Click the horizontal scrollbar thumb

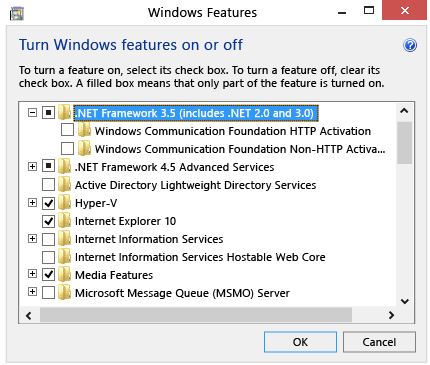click(x=196, y=315)
